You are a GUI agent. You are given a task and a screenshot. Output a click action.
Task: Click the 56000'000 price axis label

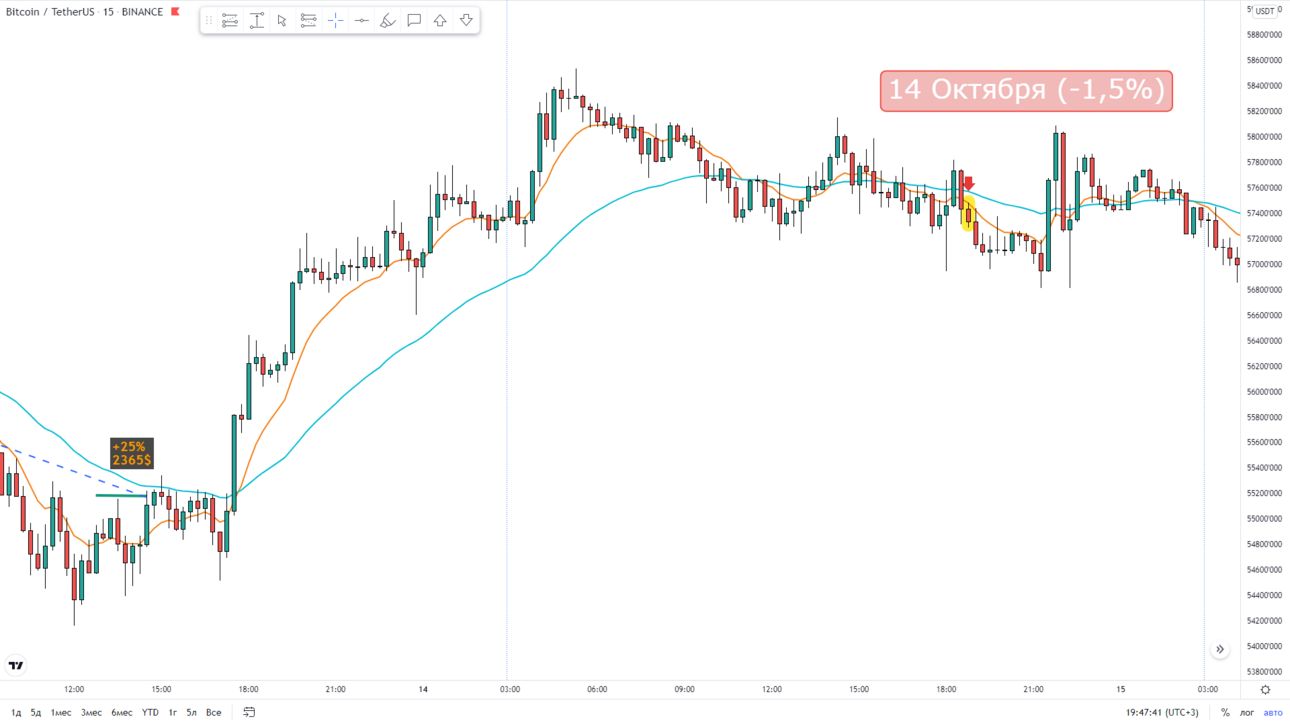coord(1264,392)
